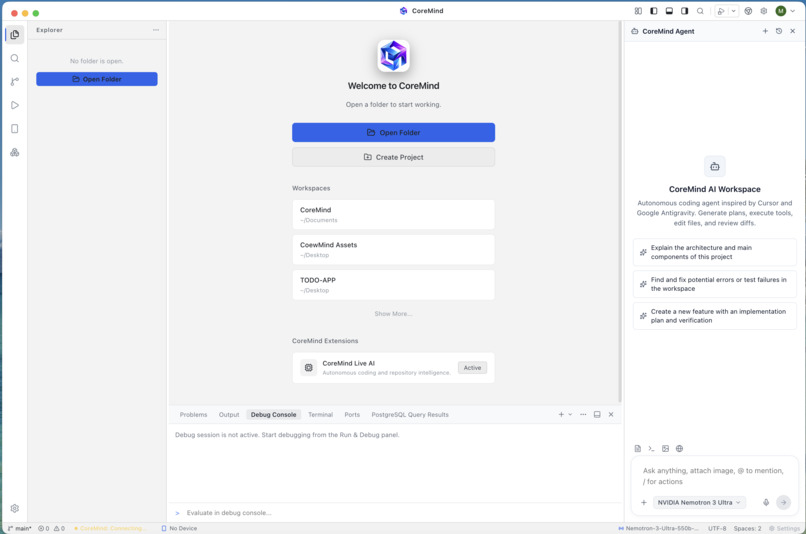Image resolution: width=806 pixels, height=534 pixels.
Task: Close the bottom panel with the X
Action: click(611, 414)
